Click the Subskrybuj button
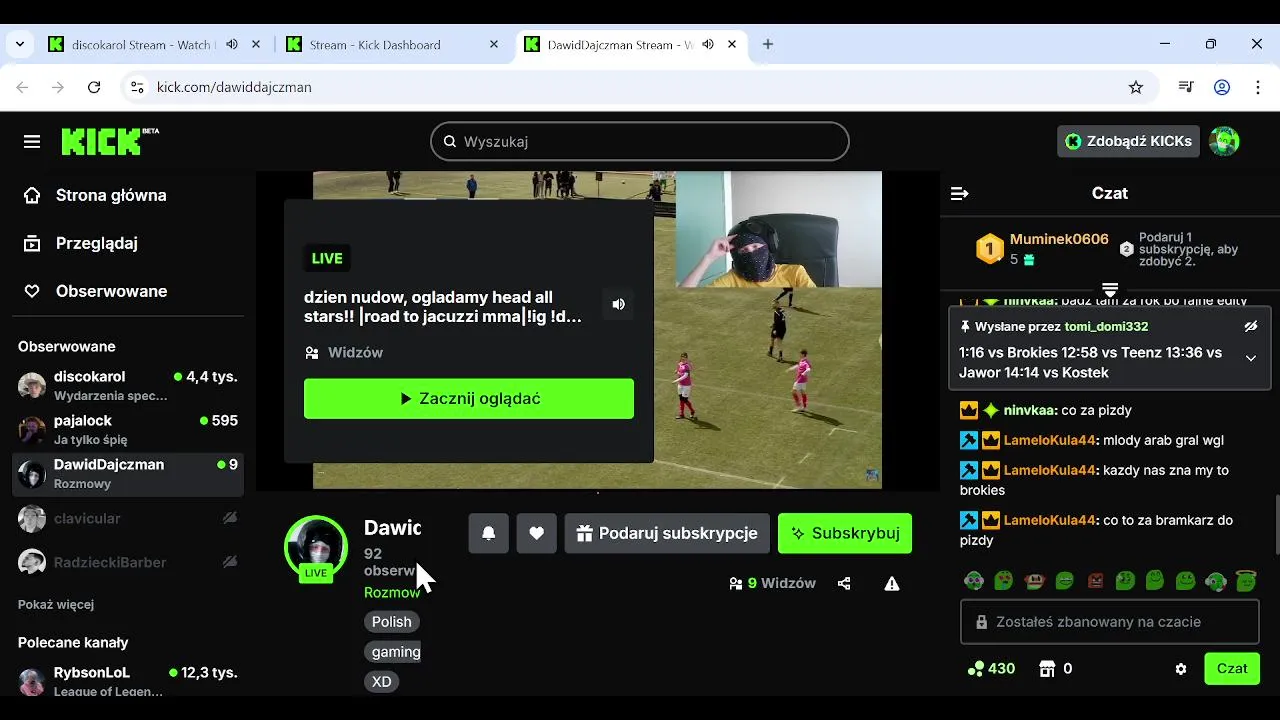The image size is (1280, 720). point(845,533)
